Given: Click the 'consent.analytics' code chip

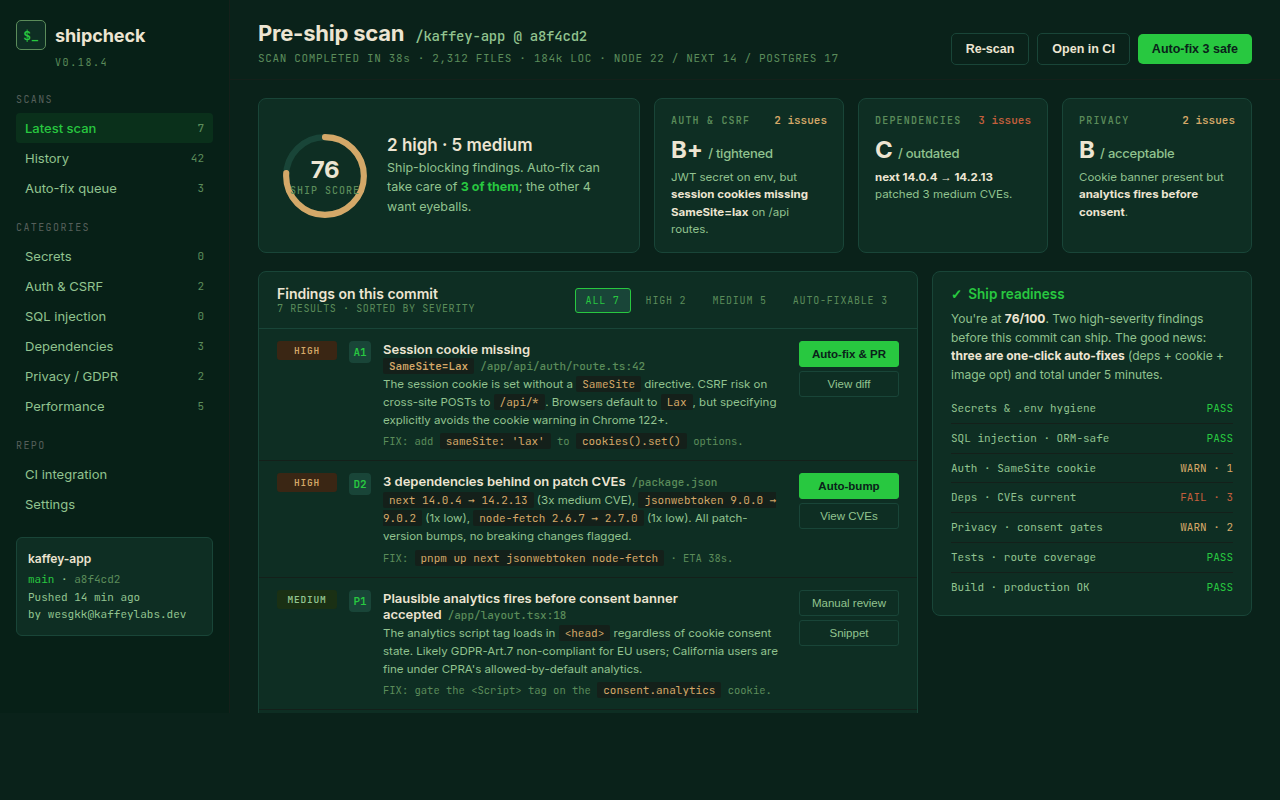Looking at the screenshot, I should [x=660, y=690].
